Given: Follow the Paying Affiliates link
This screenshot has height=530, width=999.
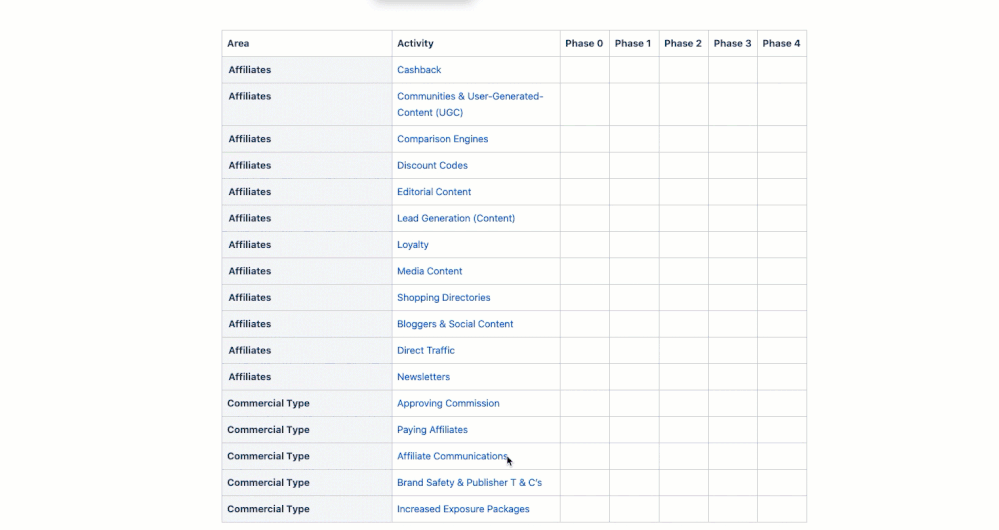Looking at the screenshot, I should coord(432,429).
